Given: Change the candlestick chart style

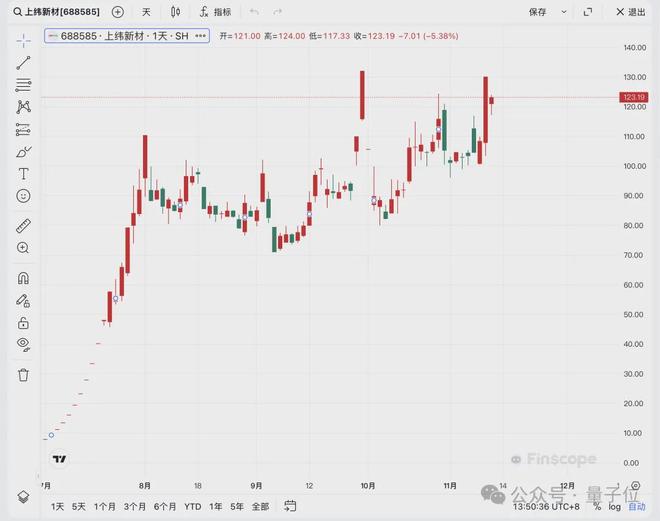Looking at the screenshot, I should [176, 12].
